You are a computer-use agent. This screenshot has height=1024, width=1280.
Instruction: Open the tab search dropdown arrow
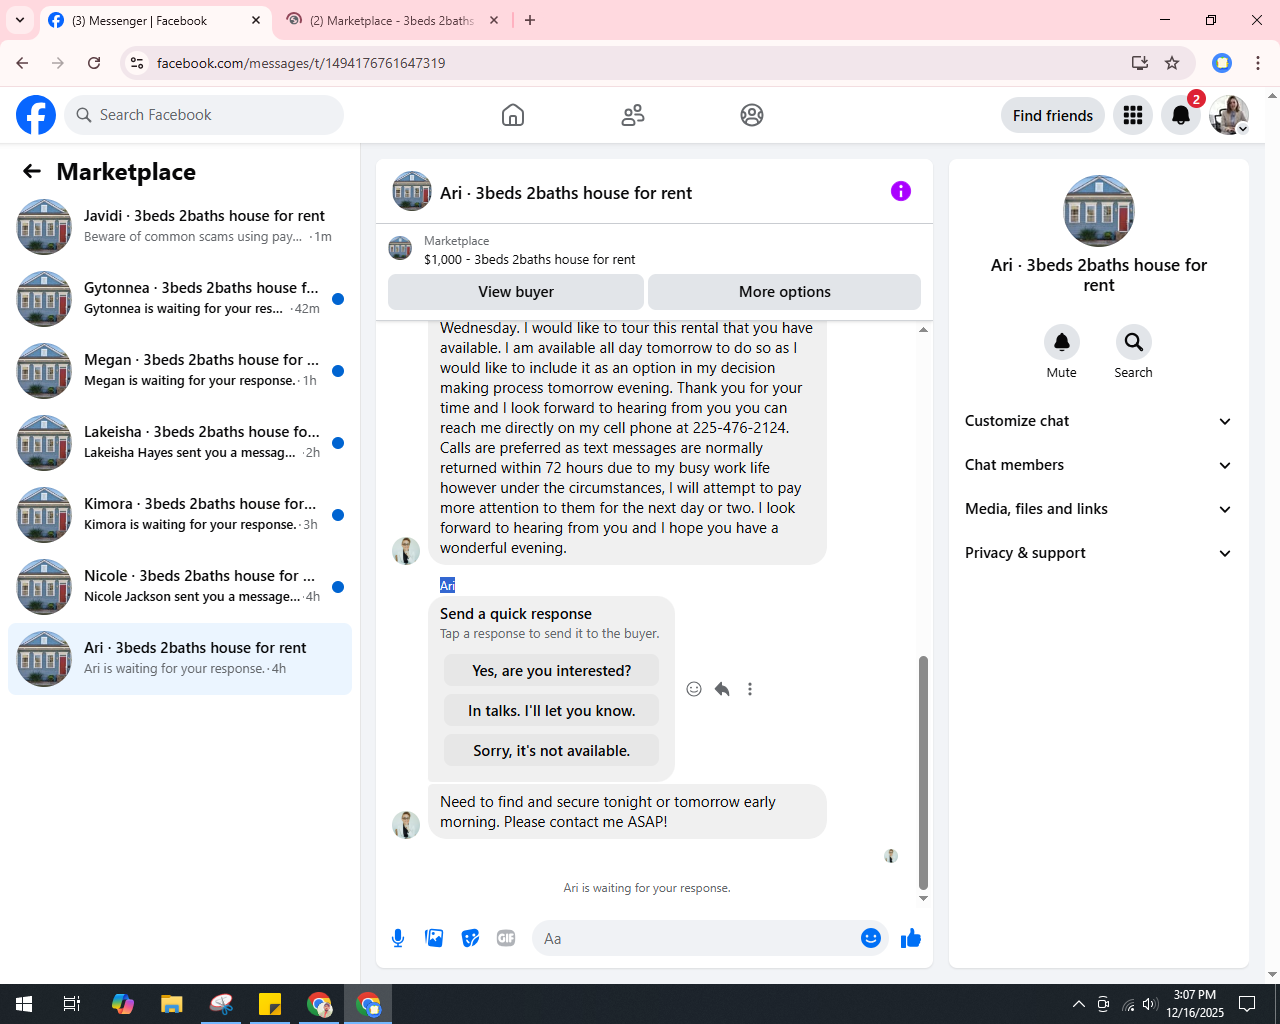coord(20,20)
